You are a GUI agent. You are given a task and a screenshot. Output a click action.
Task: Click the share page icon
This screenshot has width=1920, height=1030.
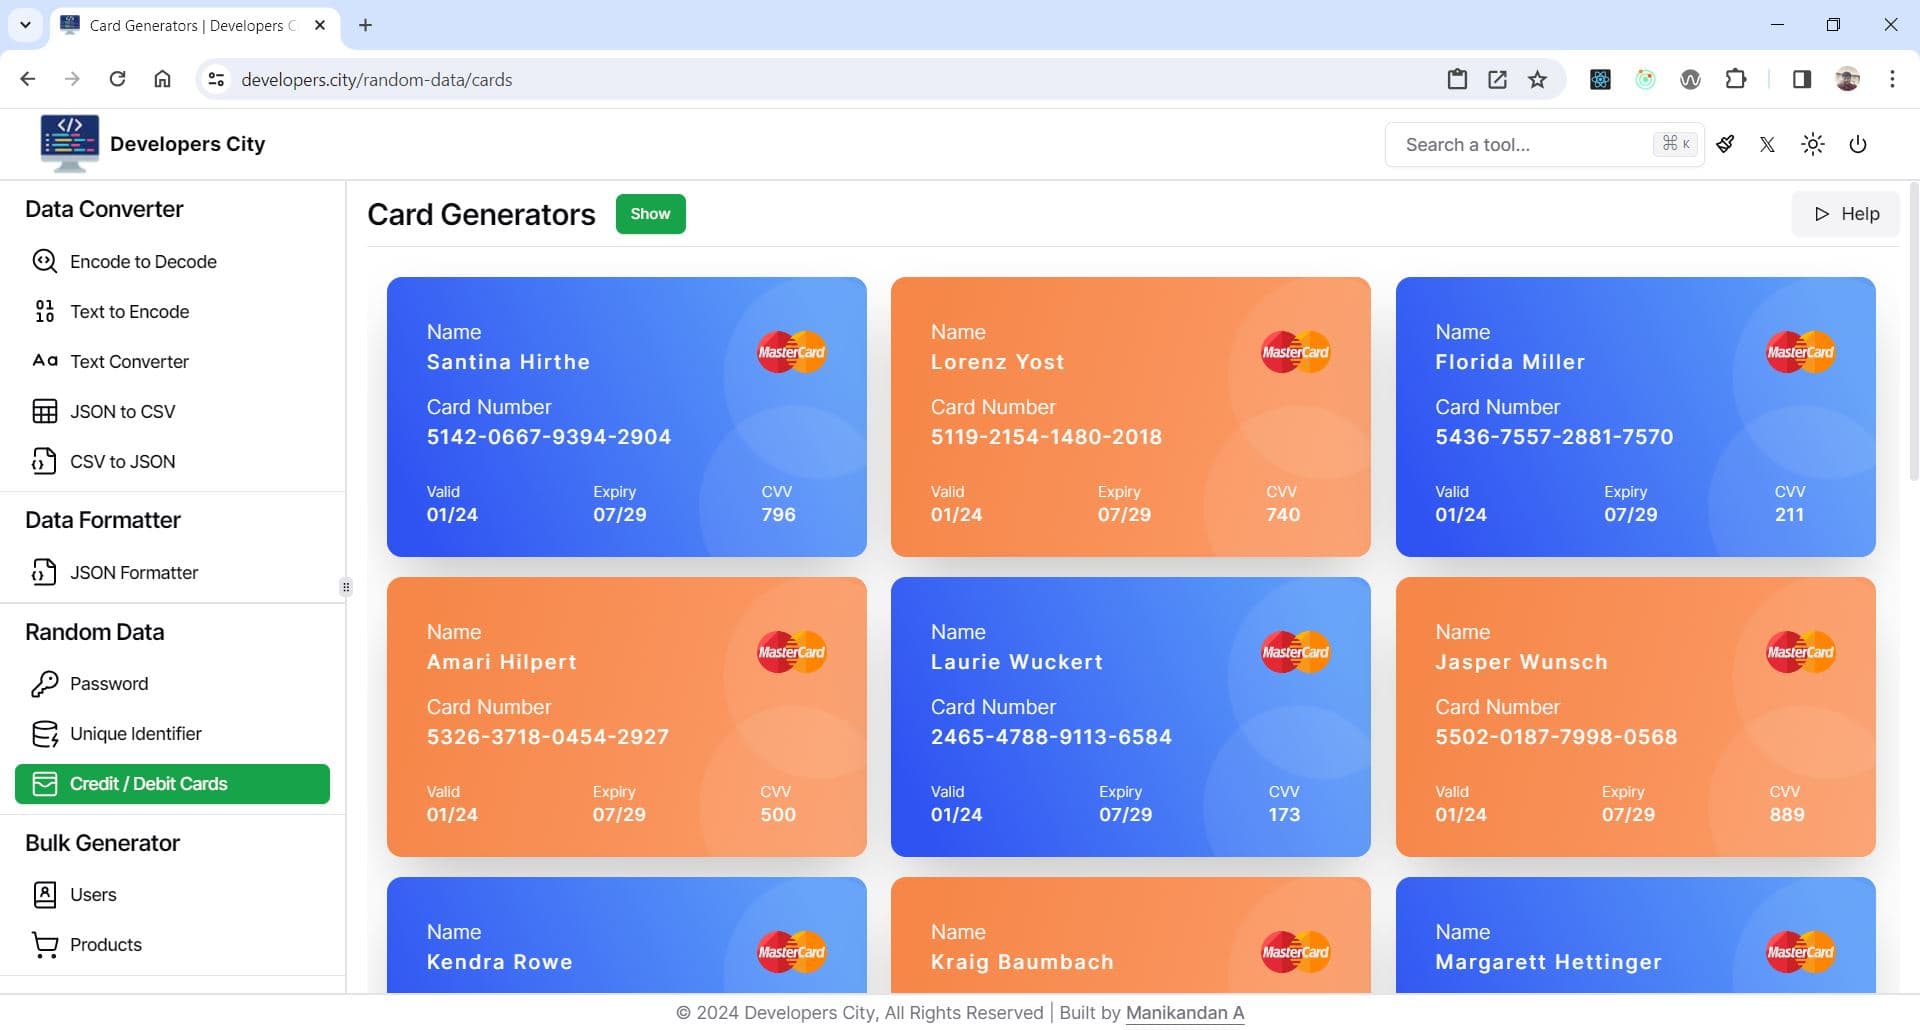1497,79
